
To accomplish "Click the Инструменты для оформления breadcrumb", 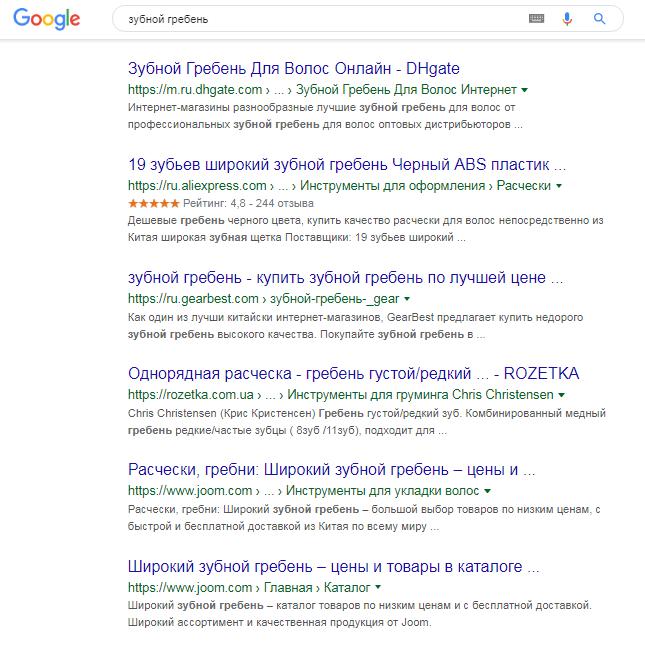I will [392, 186].
